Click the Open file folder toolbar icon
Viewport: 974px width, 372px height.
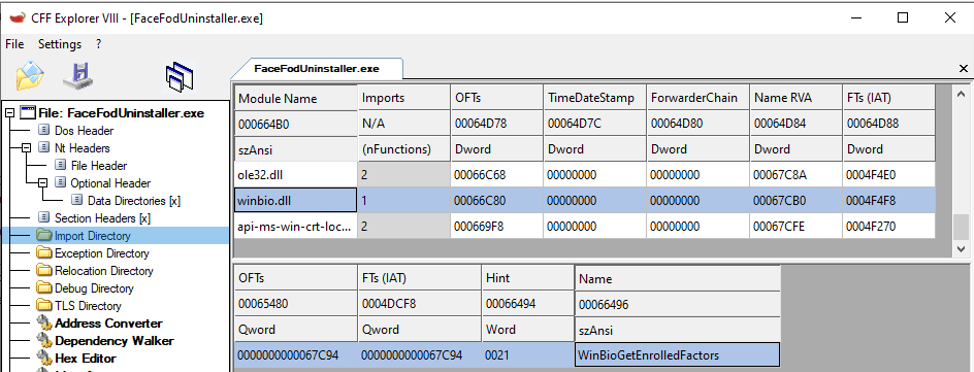coord(30,76)
